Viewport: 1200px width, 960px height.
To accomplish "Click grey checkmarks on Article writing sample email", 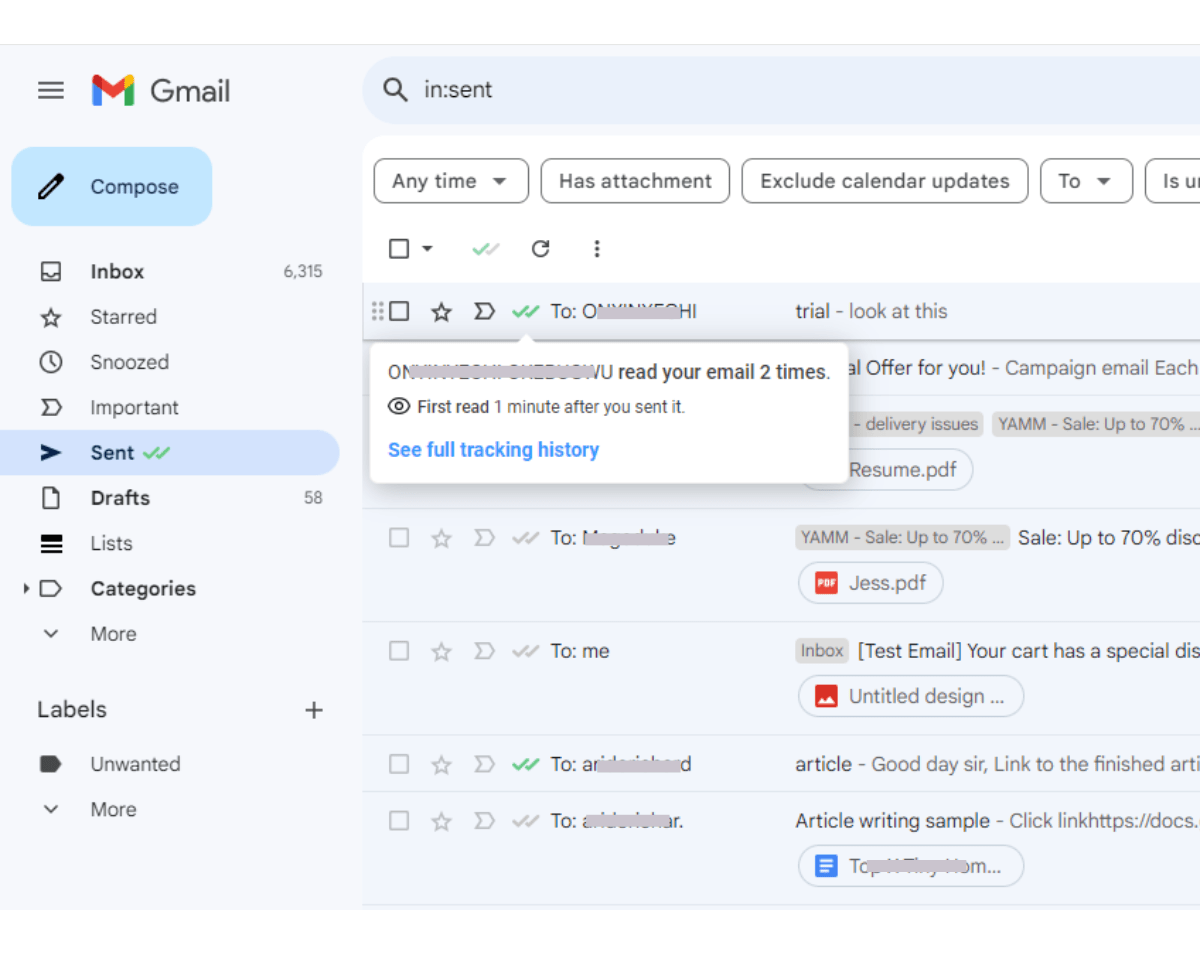I will 525,822.
